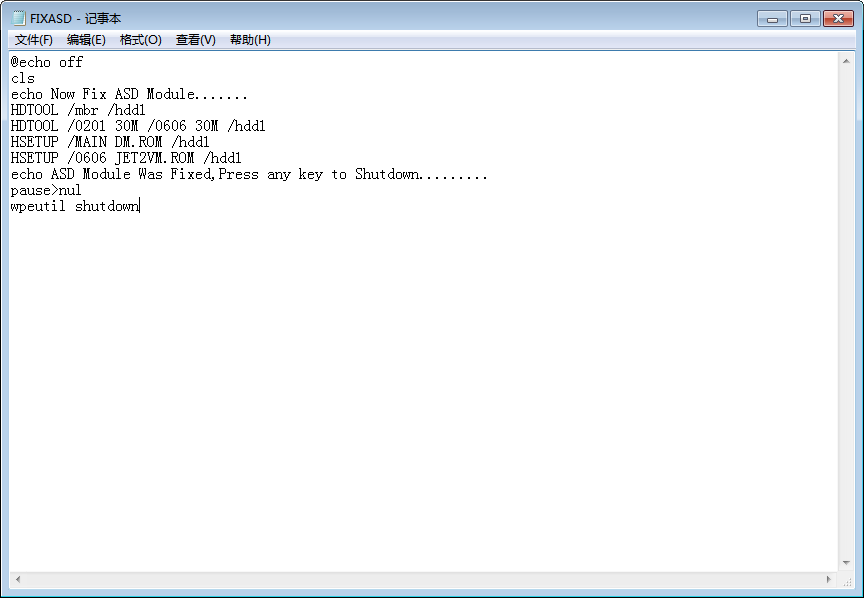This screenshot has height=598, width=864.
Task: Click on the 'pause>nul' line
Action: point(46,190)
